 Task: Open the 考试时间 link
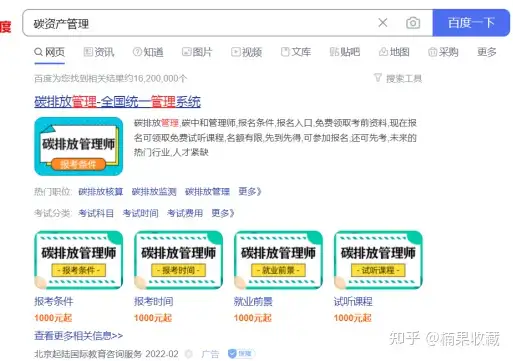pos(140,213)
